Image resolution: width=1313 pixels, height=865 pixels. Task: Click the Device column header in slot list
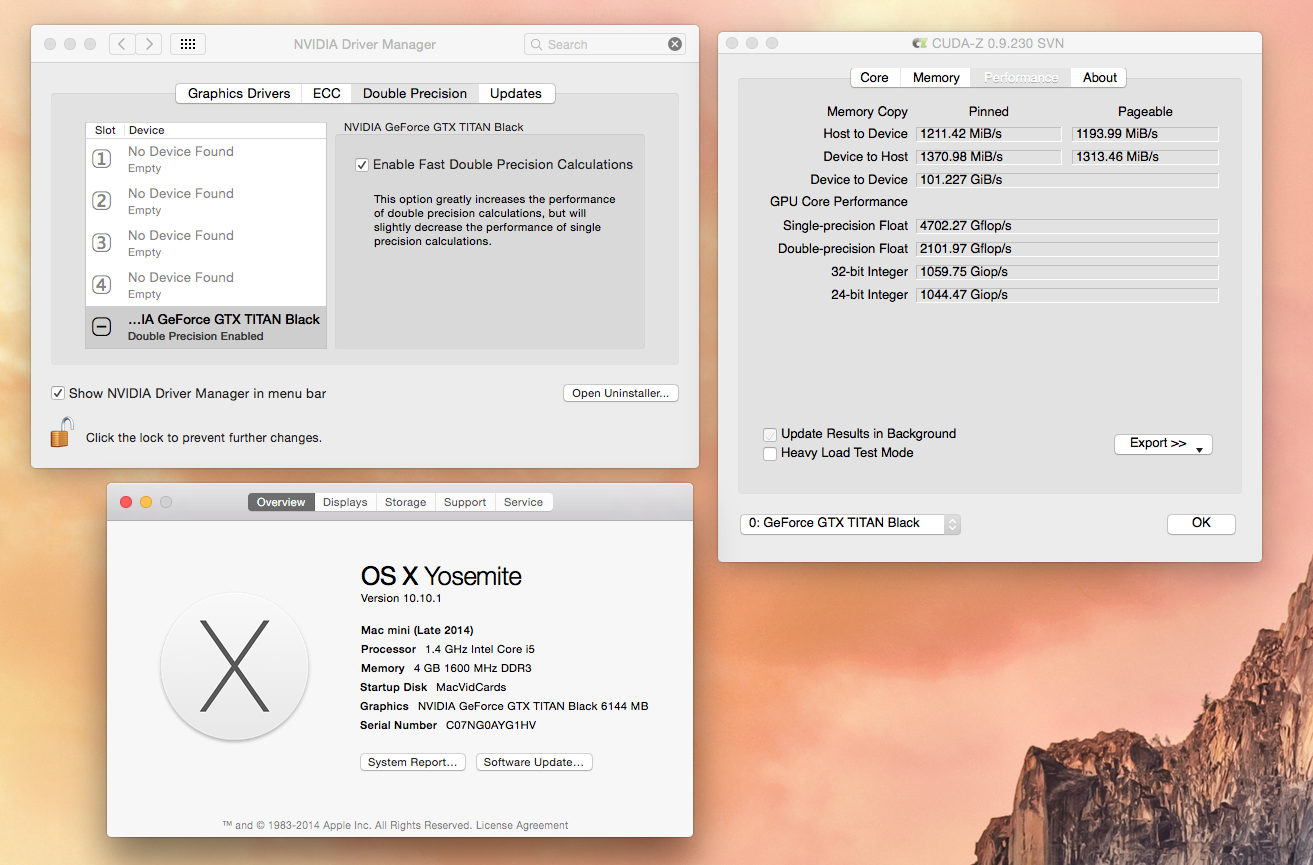[x=147, y=130]
